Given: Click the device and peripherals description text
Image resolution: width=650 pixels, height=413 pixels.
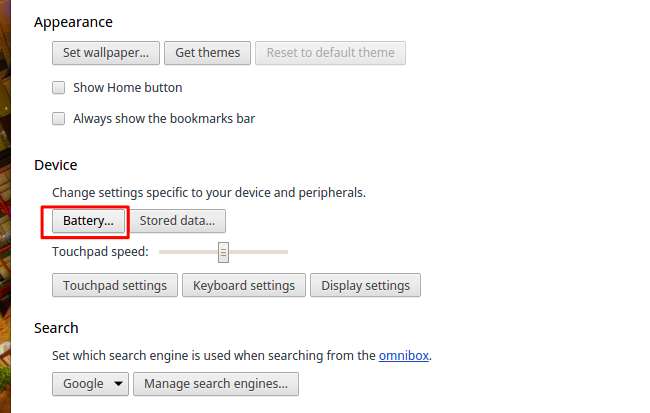Looking at the screenshot, I should click(208, 192).
